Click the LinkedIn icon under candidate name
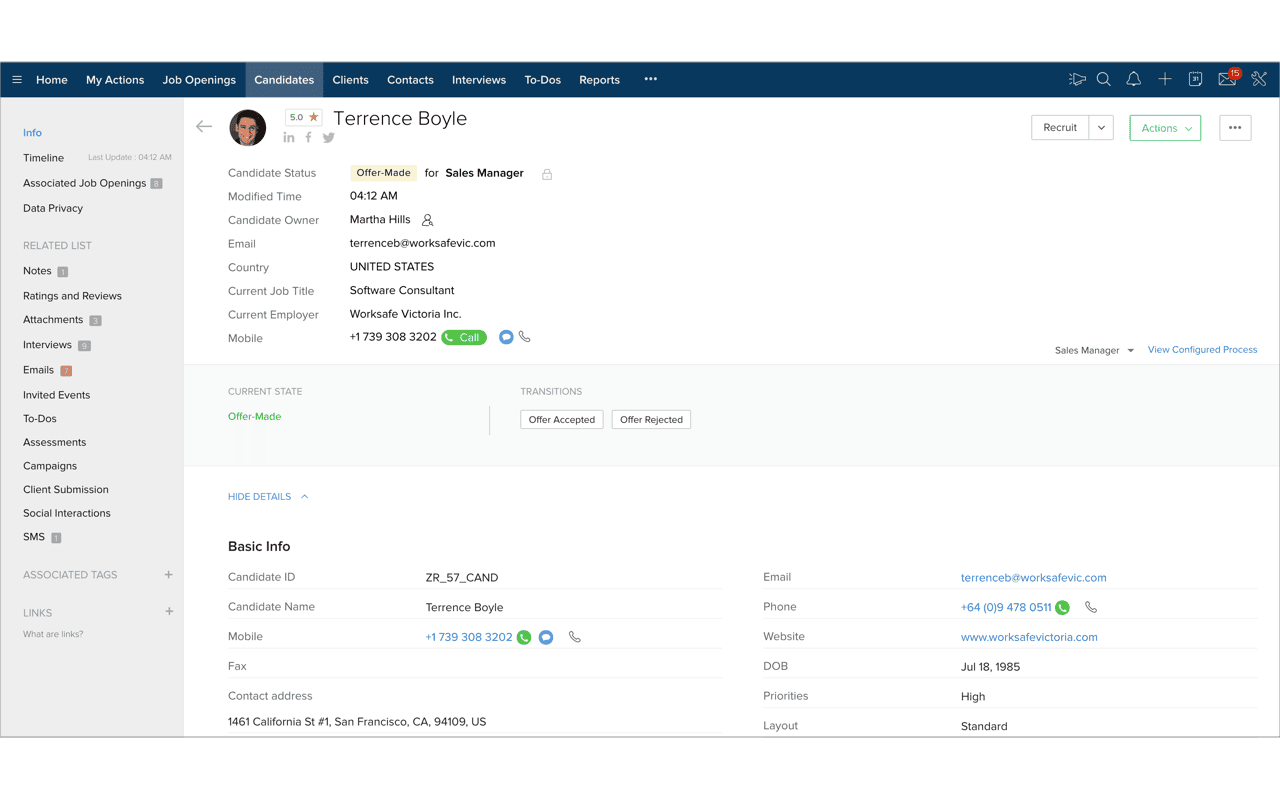This screenshot has height=800, width=1280. click(x=289, y=138)
